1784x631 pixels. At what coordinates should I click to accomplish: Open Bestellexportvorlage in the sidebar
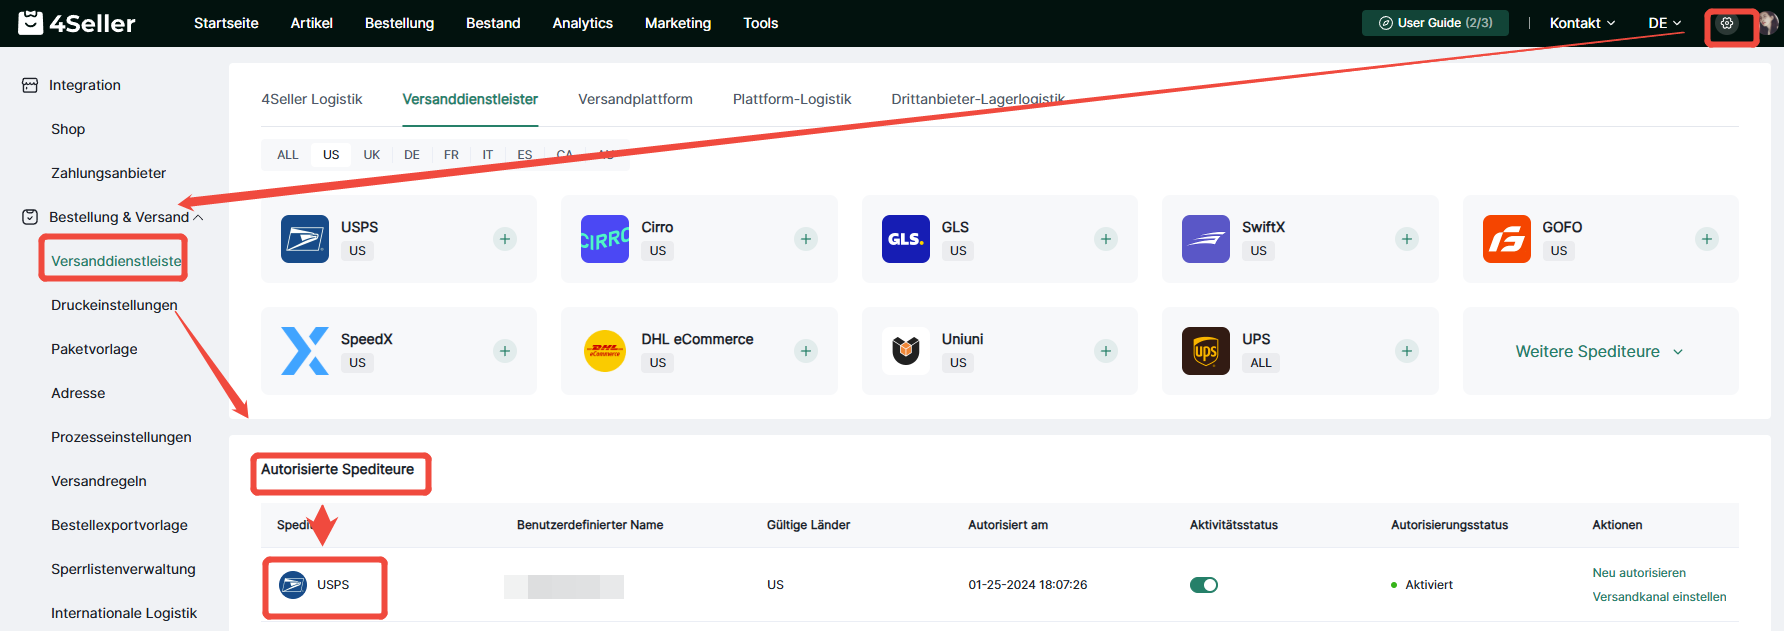point(119,525)
